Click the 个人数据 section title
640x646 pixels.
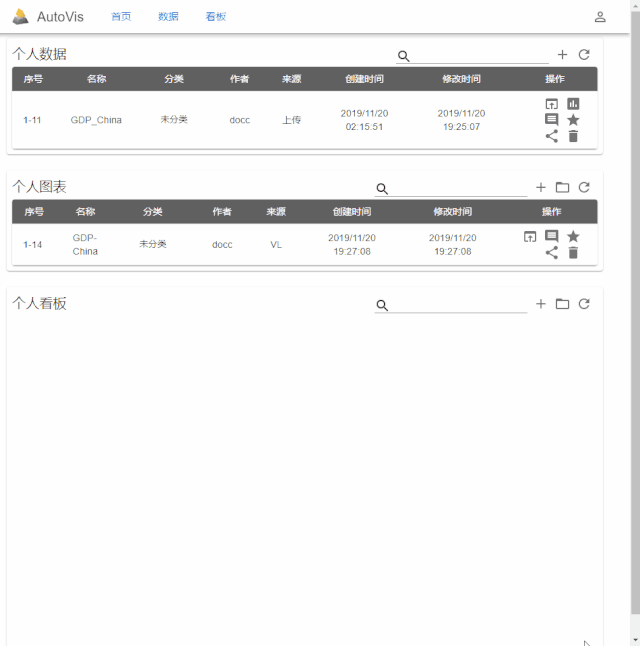pyautogui.click(x=40, y=54)
